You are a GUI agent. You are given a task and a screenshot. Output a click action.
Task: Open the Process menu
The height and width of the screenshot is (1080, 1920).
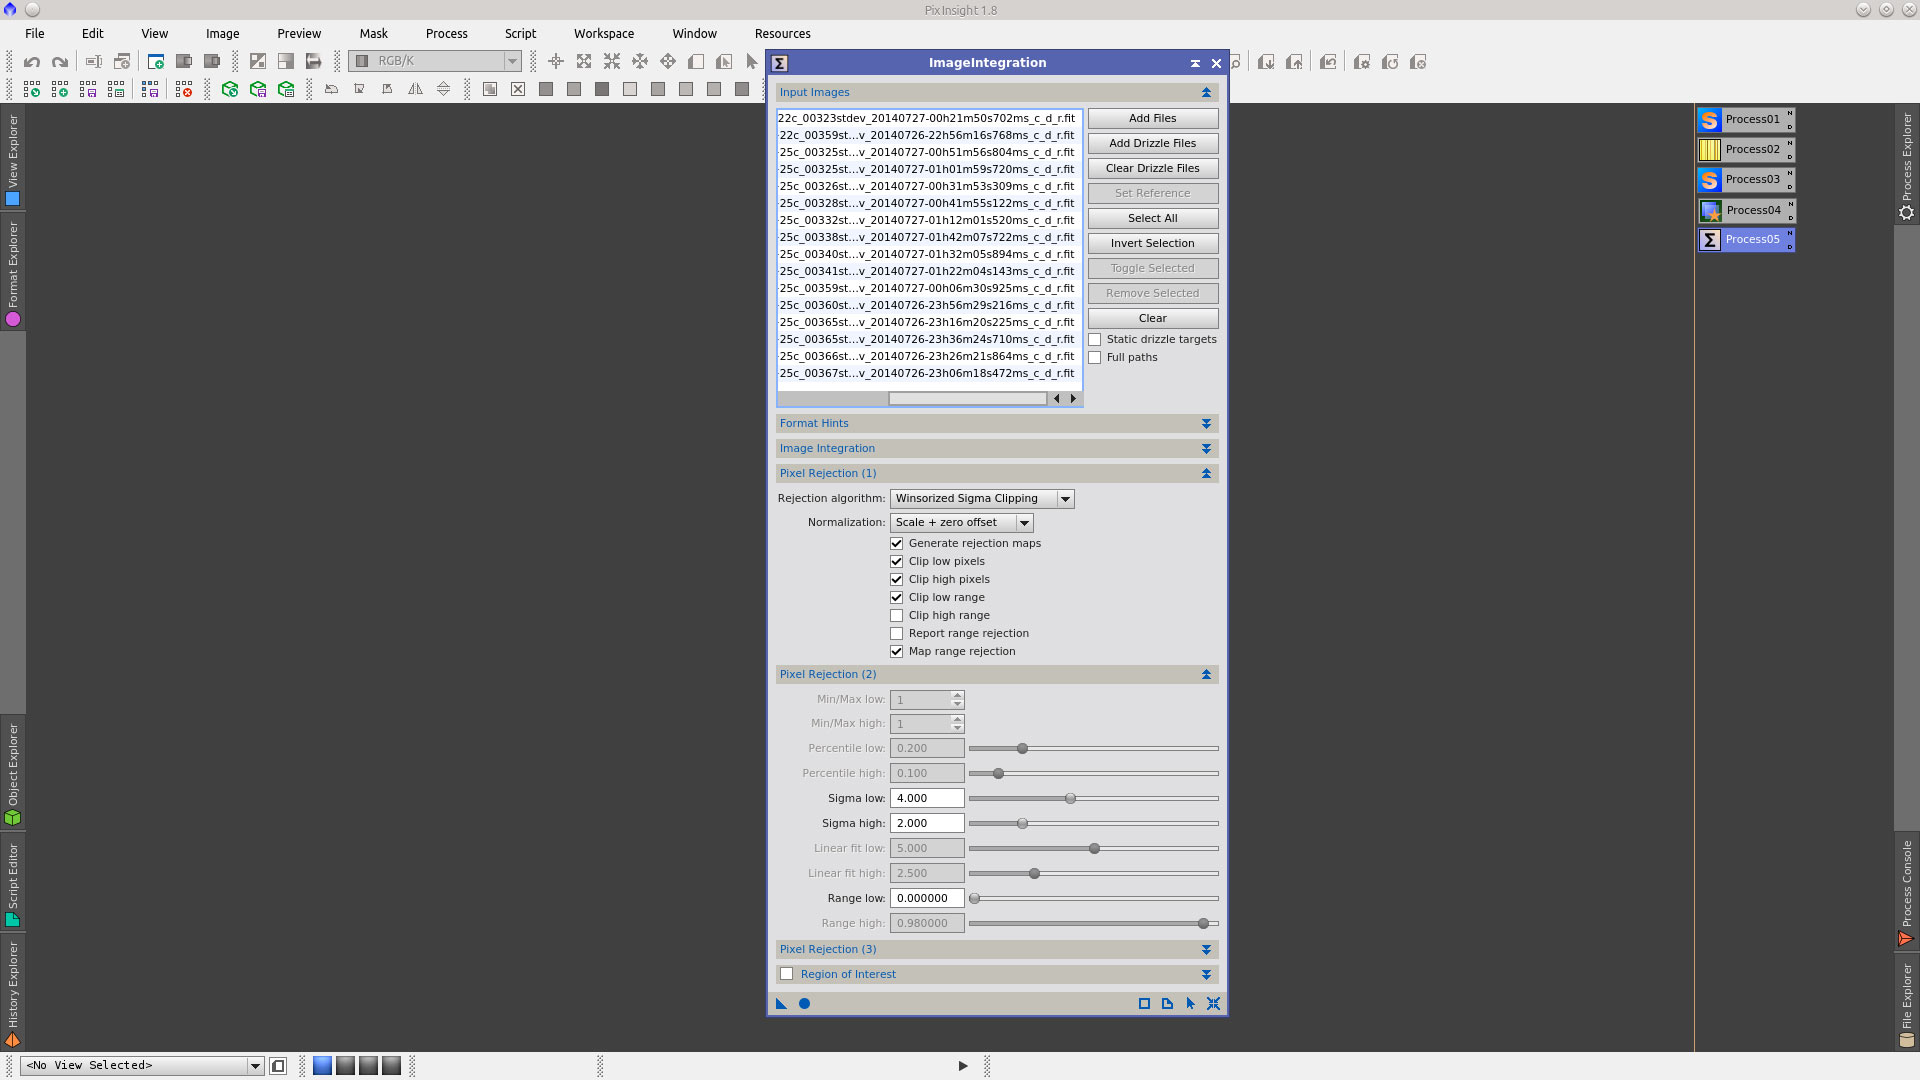446,34
